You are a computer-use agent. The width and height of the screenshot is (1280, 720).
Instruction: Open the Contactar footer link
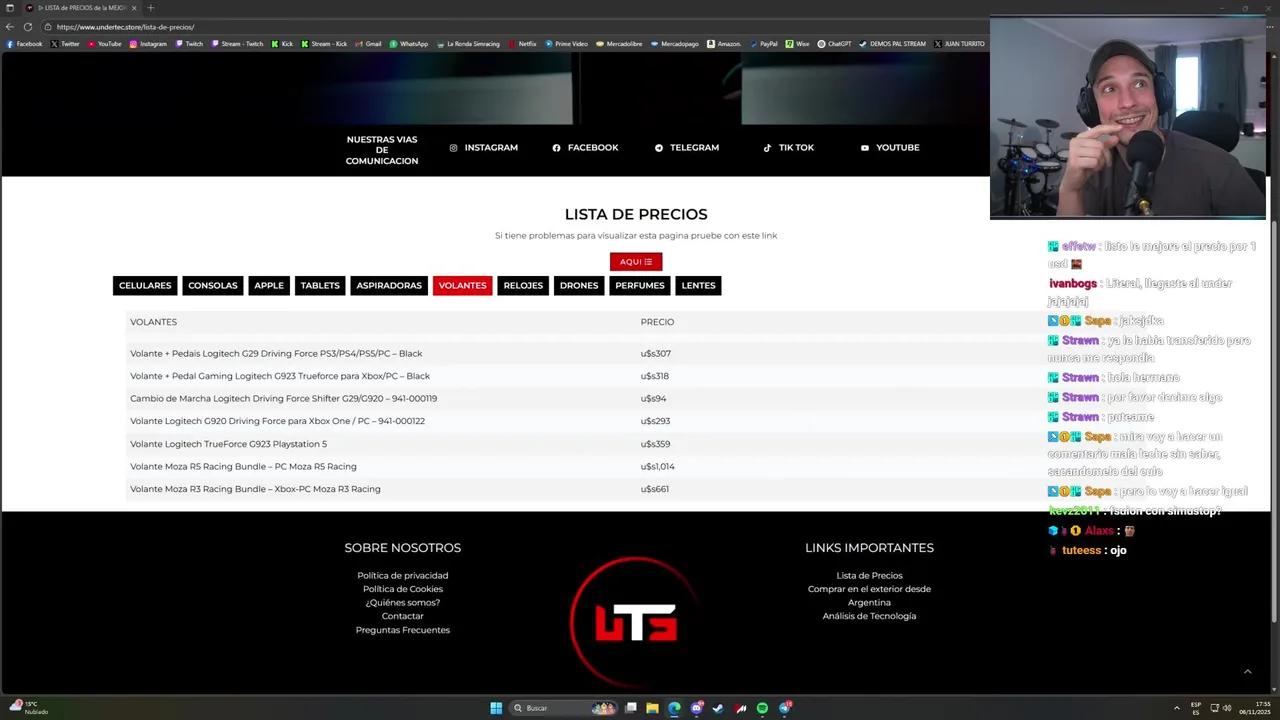[403, 616]
